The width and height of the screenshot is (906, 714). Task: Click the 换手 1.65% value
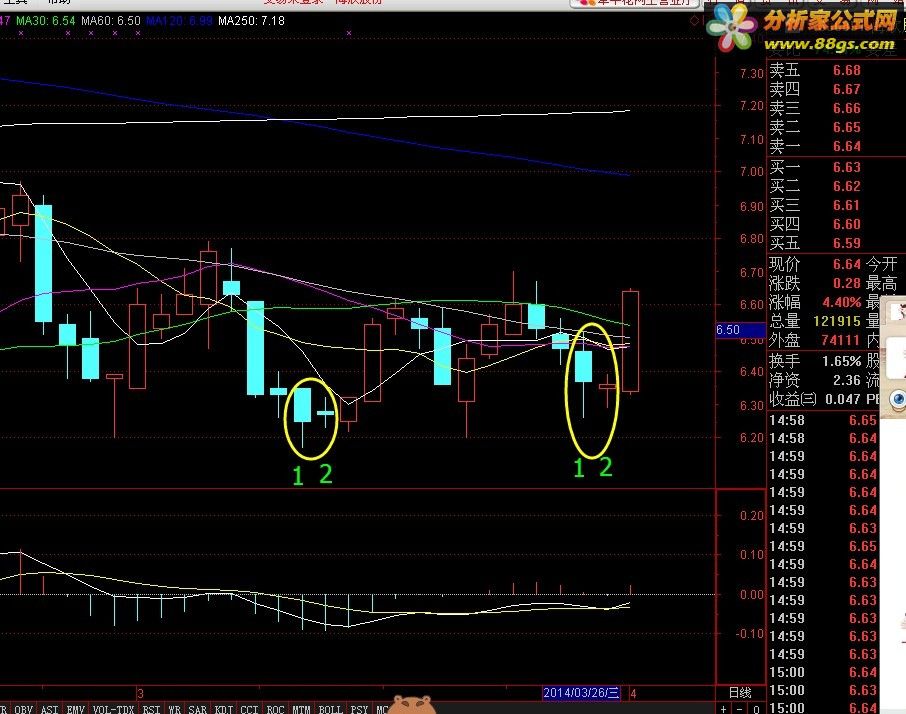[x=842, y=362]
